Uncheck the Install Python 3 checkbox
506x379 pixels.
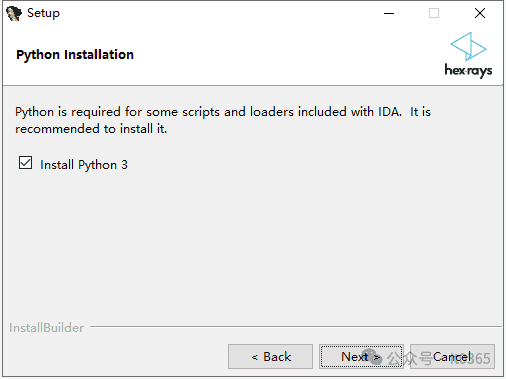(x=25, y=163)
